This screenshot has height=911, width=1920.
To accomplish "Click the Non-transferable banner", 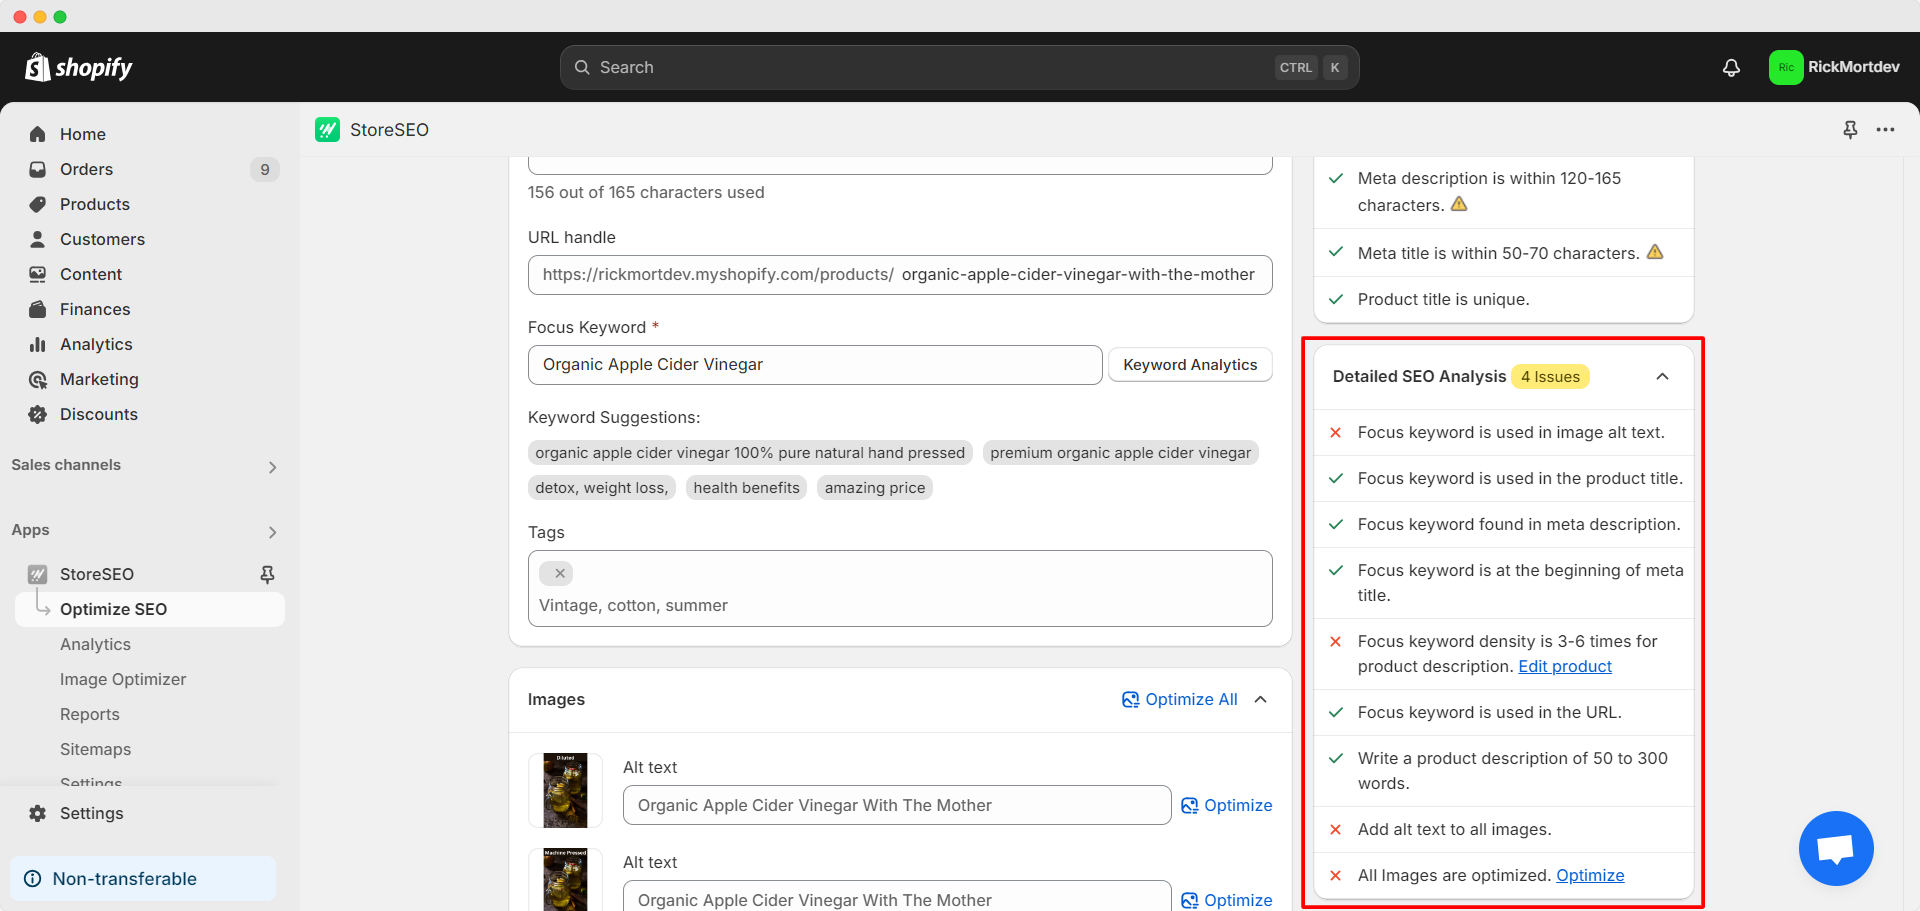I will tap(143, 879).
